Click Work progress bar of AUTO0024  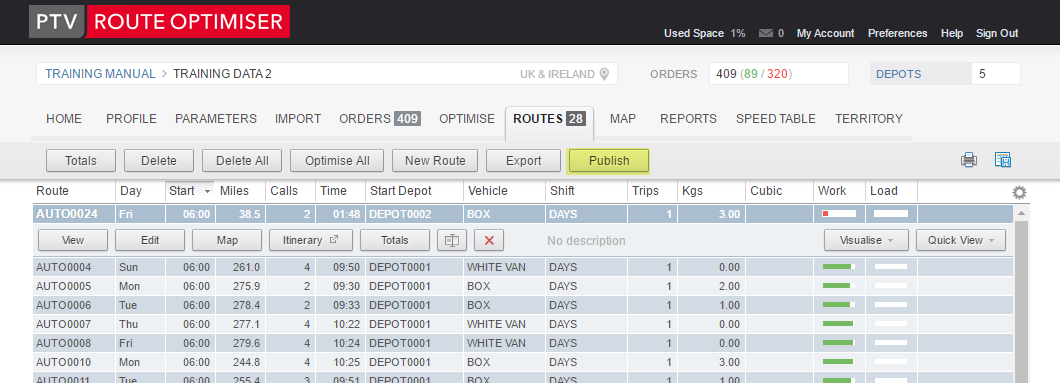[x=839, y=214]
